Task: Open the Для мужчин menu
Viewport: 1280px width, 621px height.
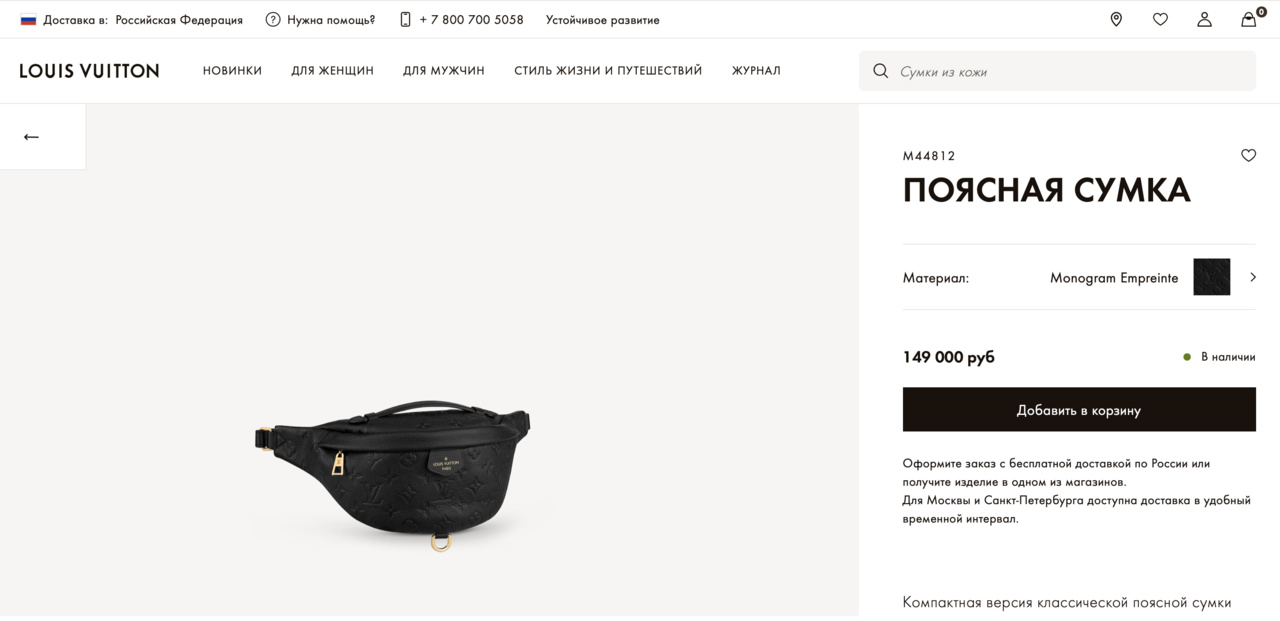Action: tap(443, 71)
